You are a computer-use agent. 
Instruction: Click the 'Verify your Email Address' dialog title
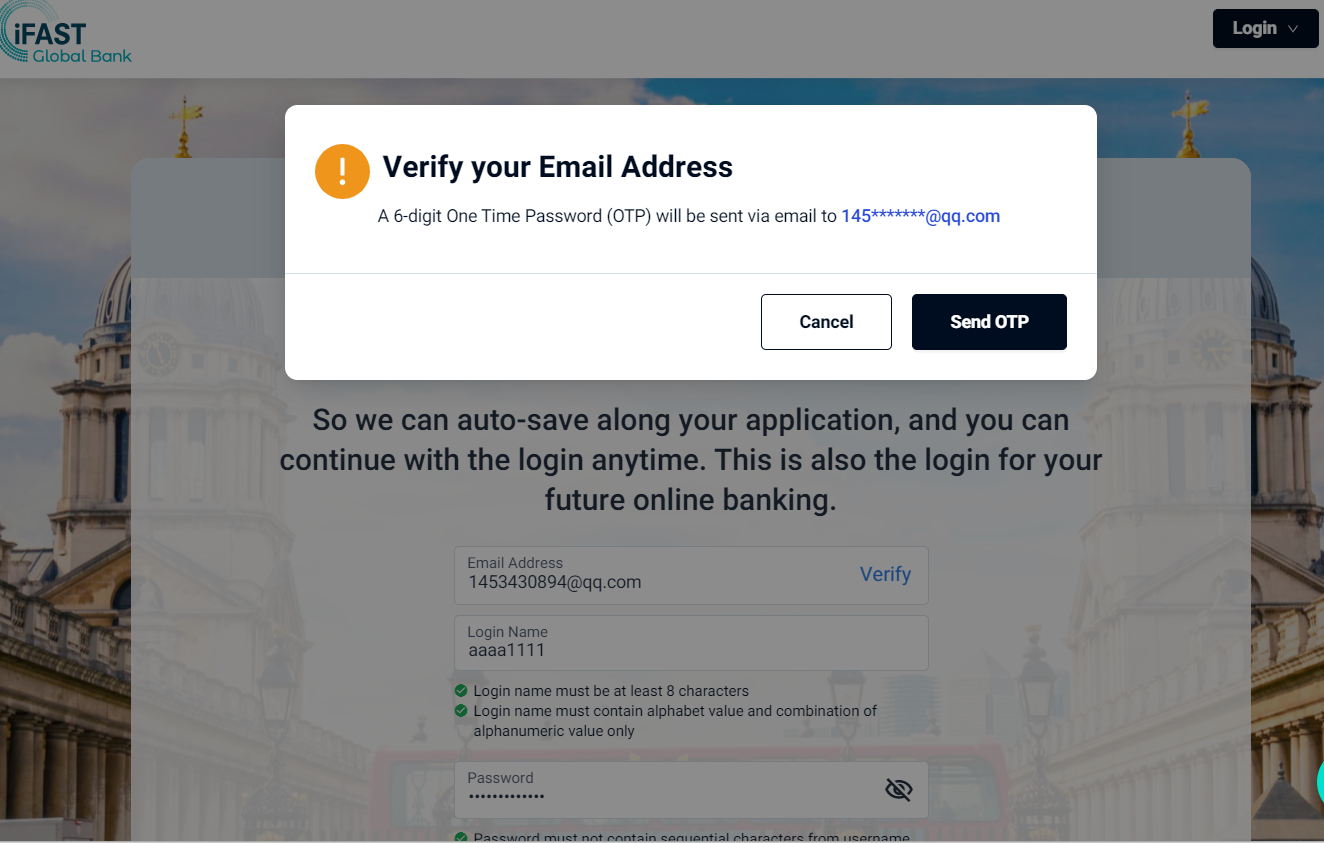coord(558,167)
